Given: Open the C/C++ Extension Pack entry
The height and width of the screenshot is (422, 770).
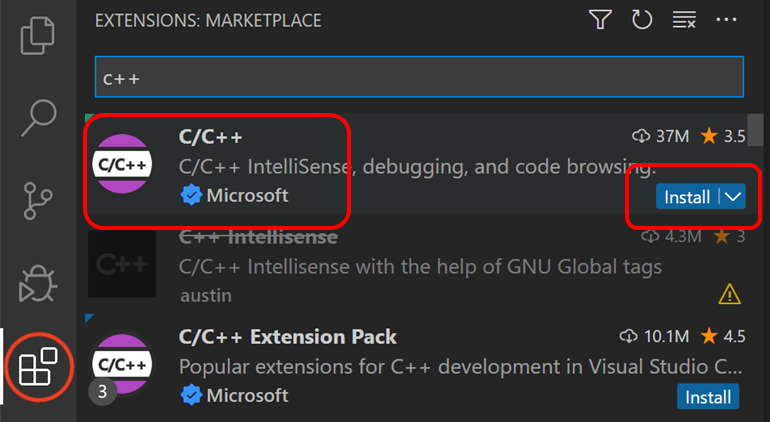Looking at the screenshot, I should coord(416,366).
